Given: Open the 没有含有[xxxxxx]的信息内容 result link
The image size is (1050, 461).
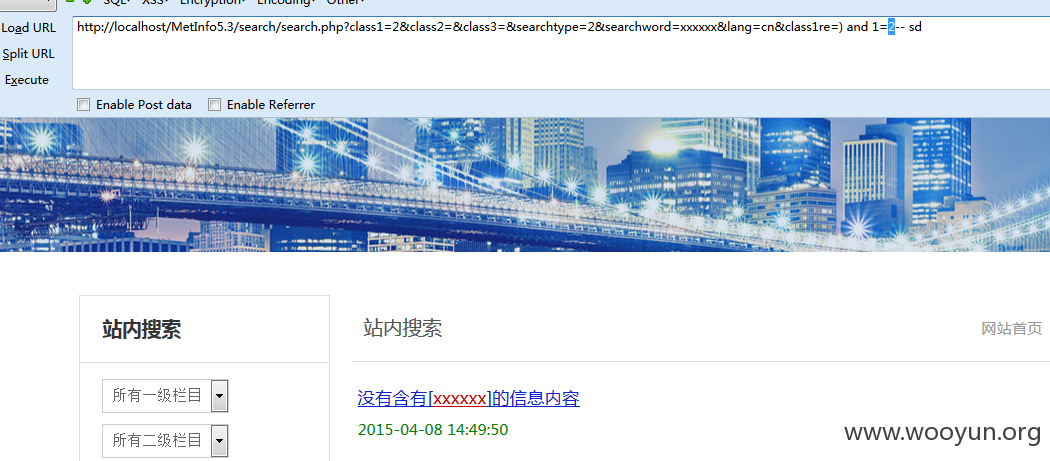Looking at the screenshot, I should tap(468, 399).
